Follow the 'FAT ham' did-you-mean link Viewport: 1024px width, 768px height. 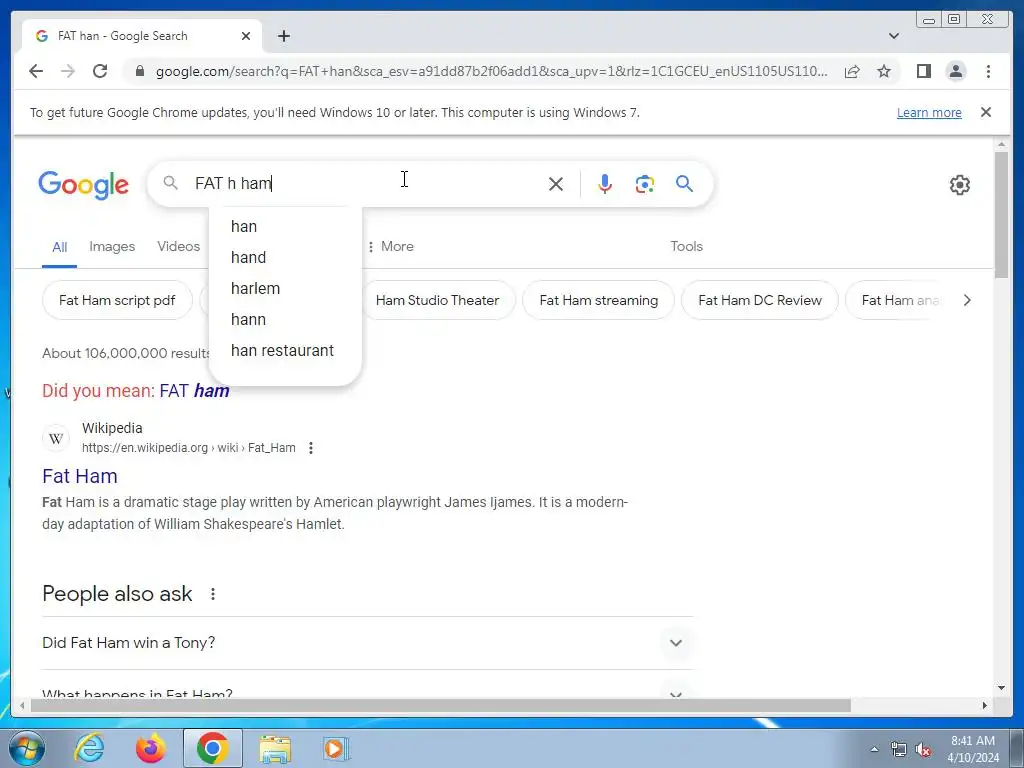[194, 391]
